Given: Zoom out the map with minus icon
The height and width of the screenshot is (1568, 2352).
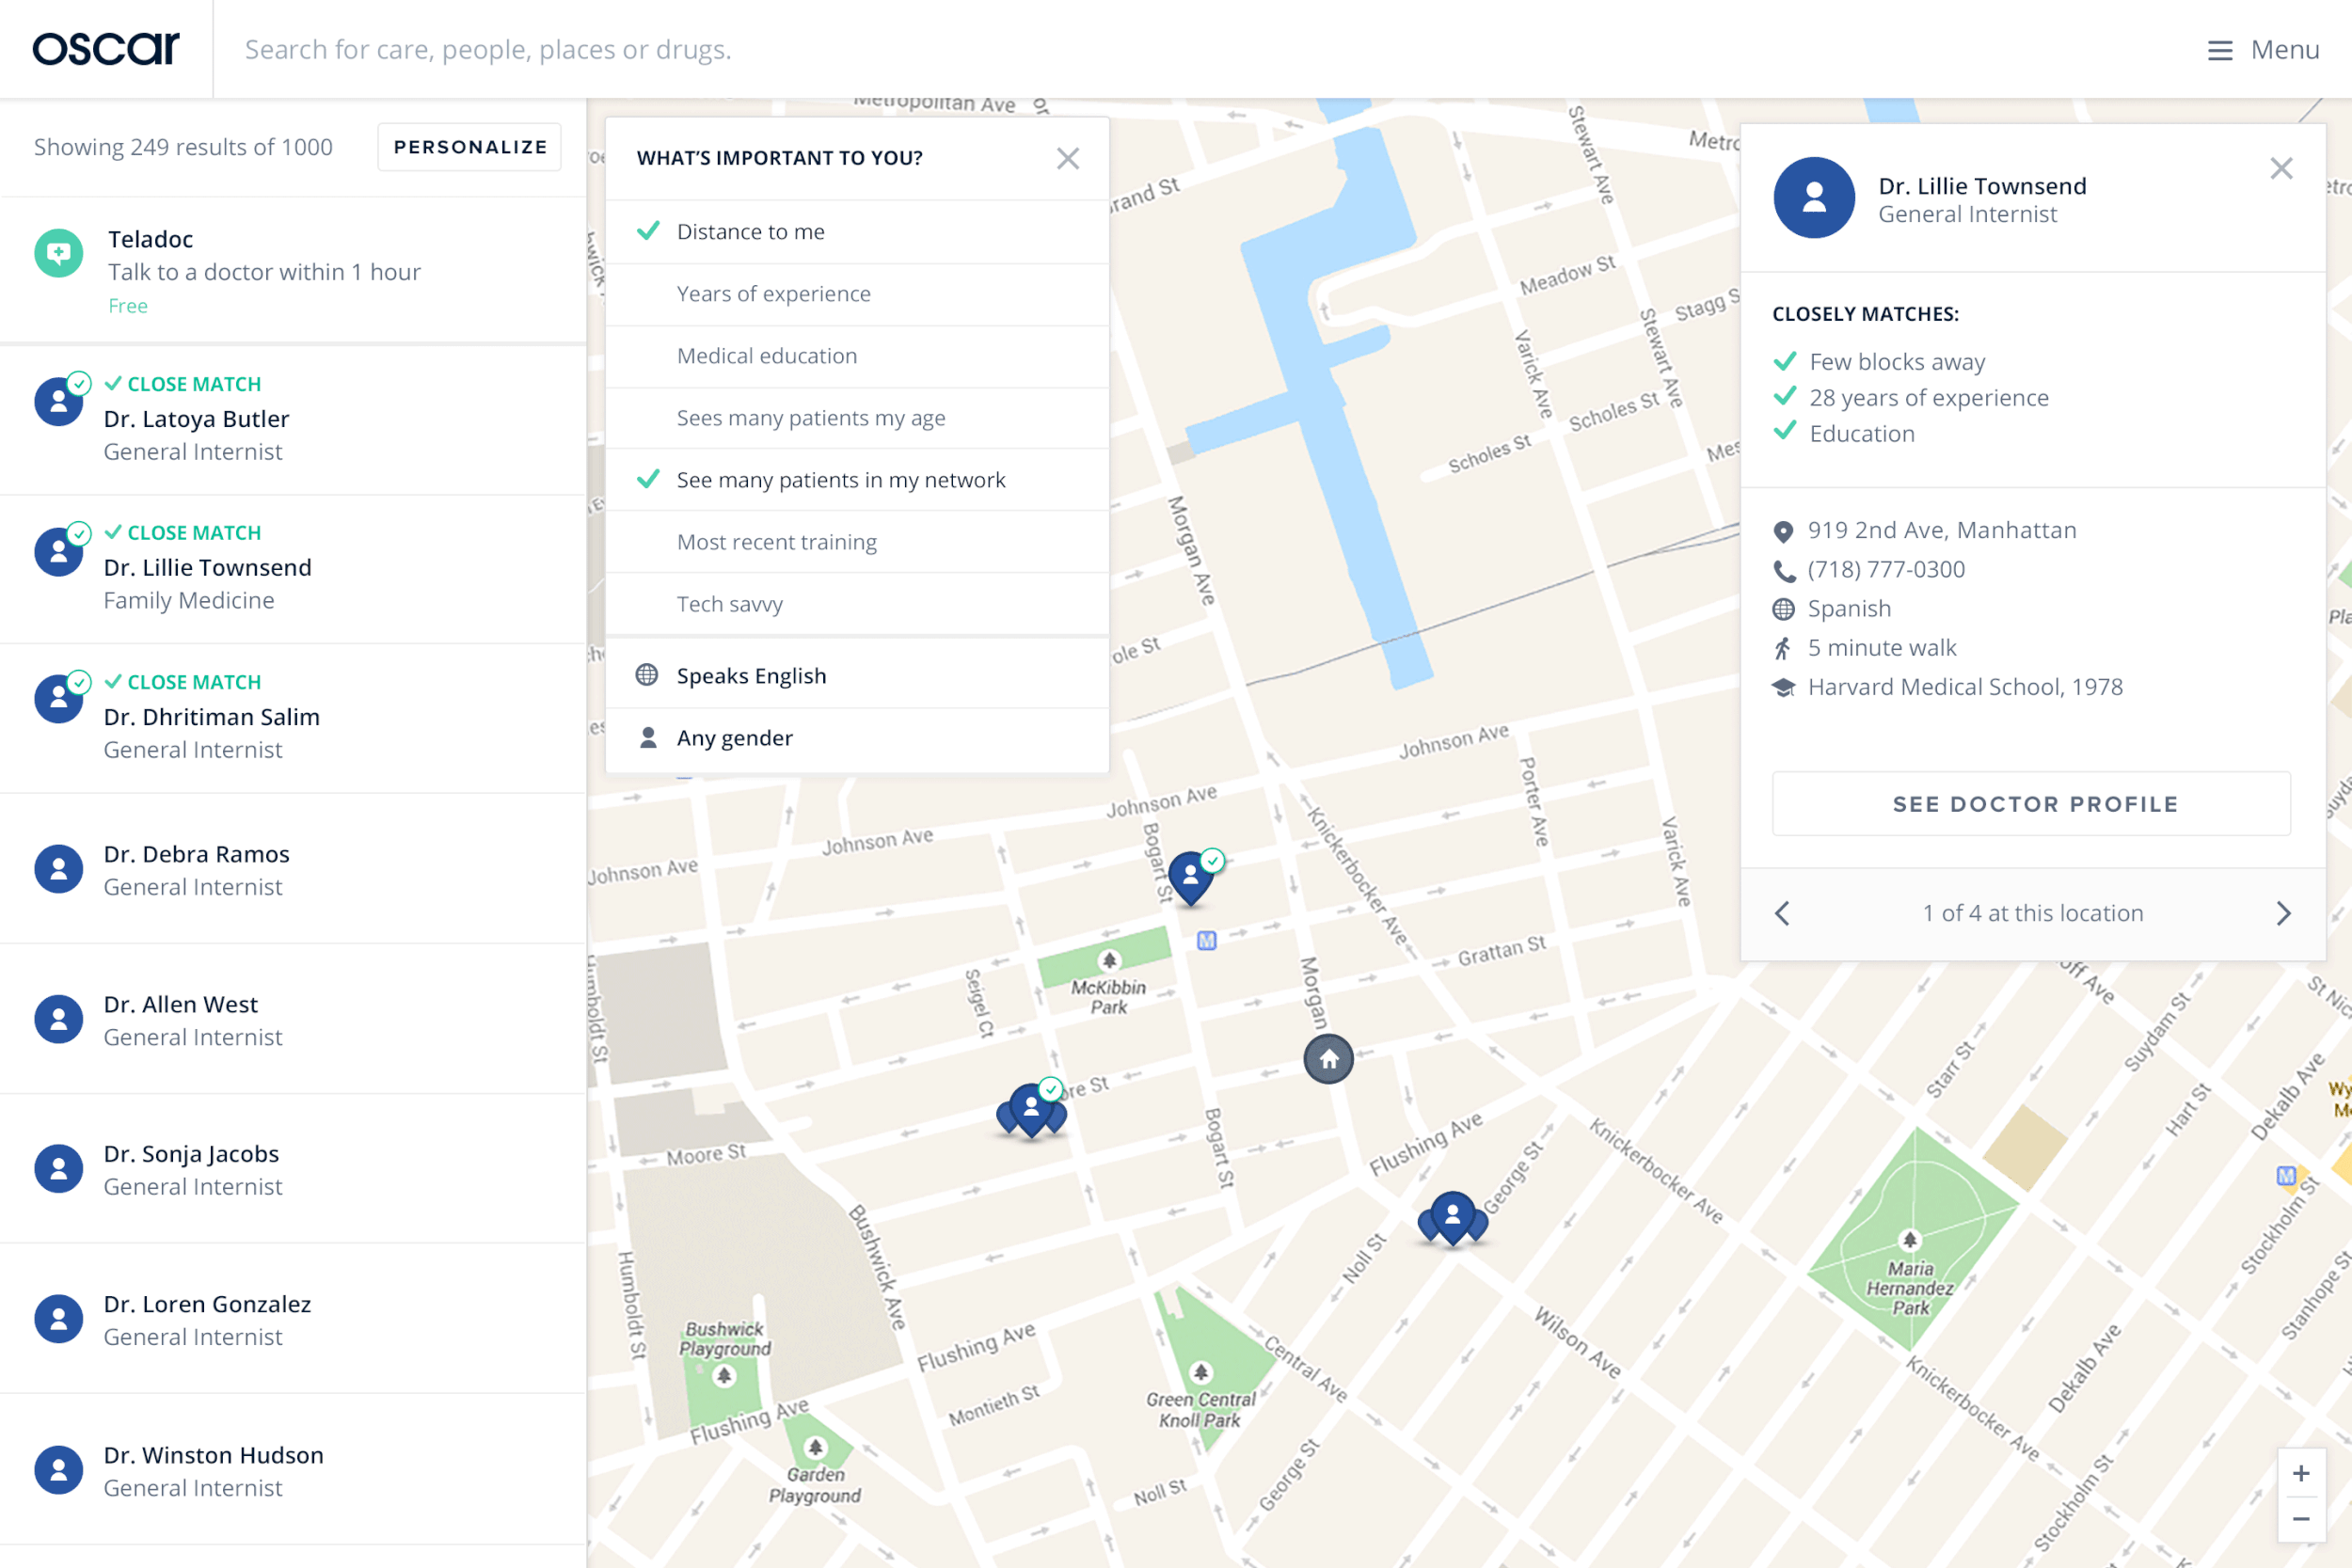Looking at the screenshot, I should tap(2300, 1519).
